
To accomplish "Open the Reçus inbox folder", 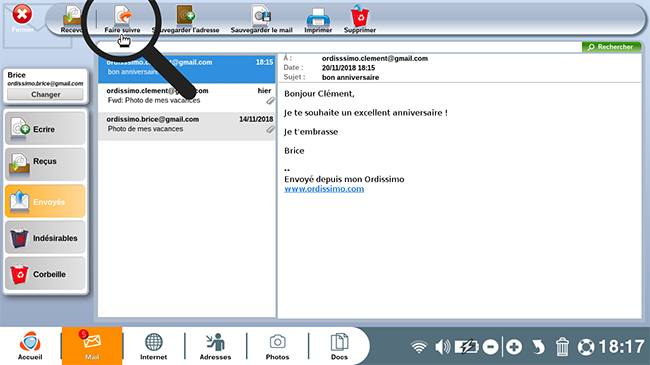I will coord(45,163).
